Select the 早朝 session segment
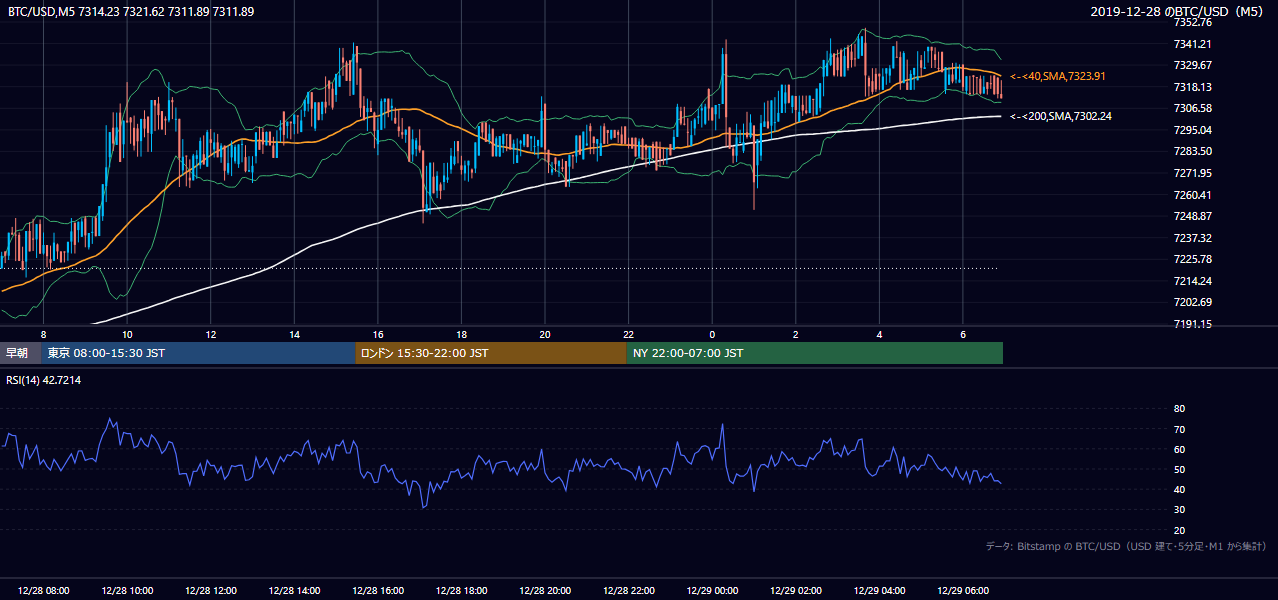This screenshot has width=1278, height=600. [20, 353]
